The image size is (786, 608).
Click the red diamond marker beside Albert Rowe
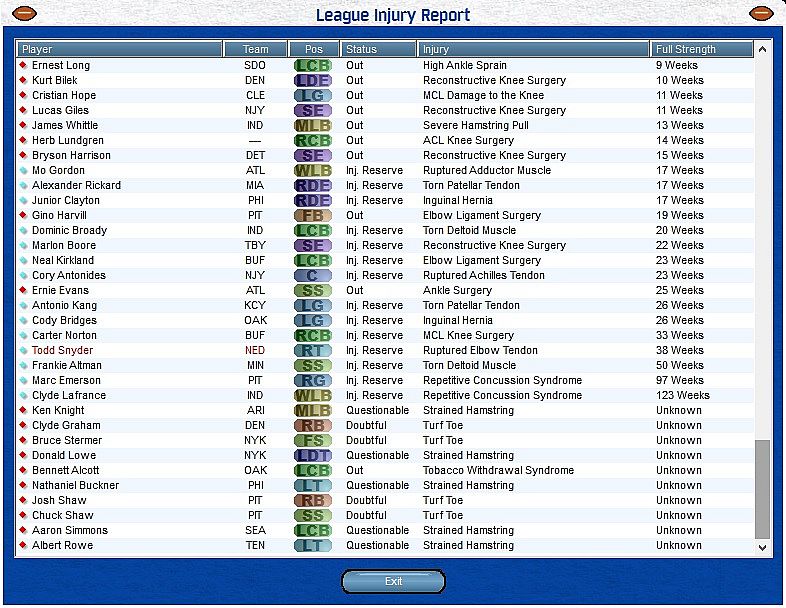point(23,545)
